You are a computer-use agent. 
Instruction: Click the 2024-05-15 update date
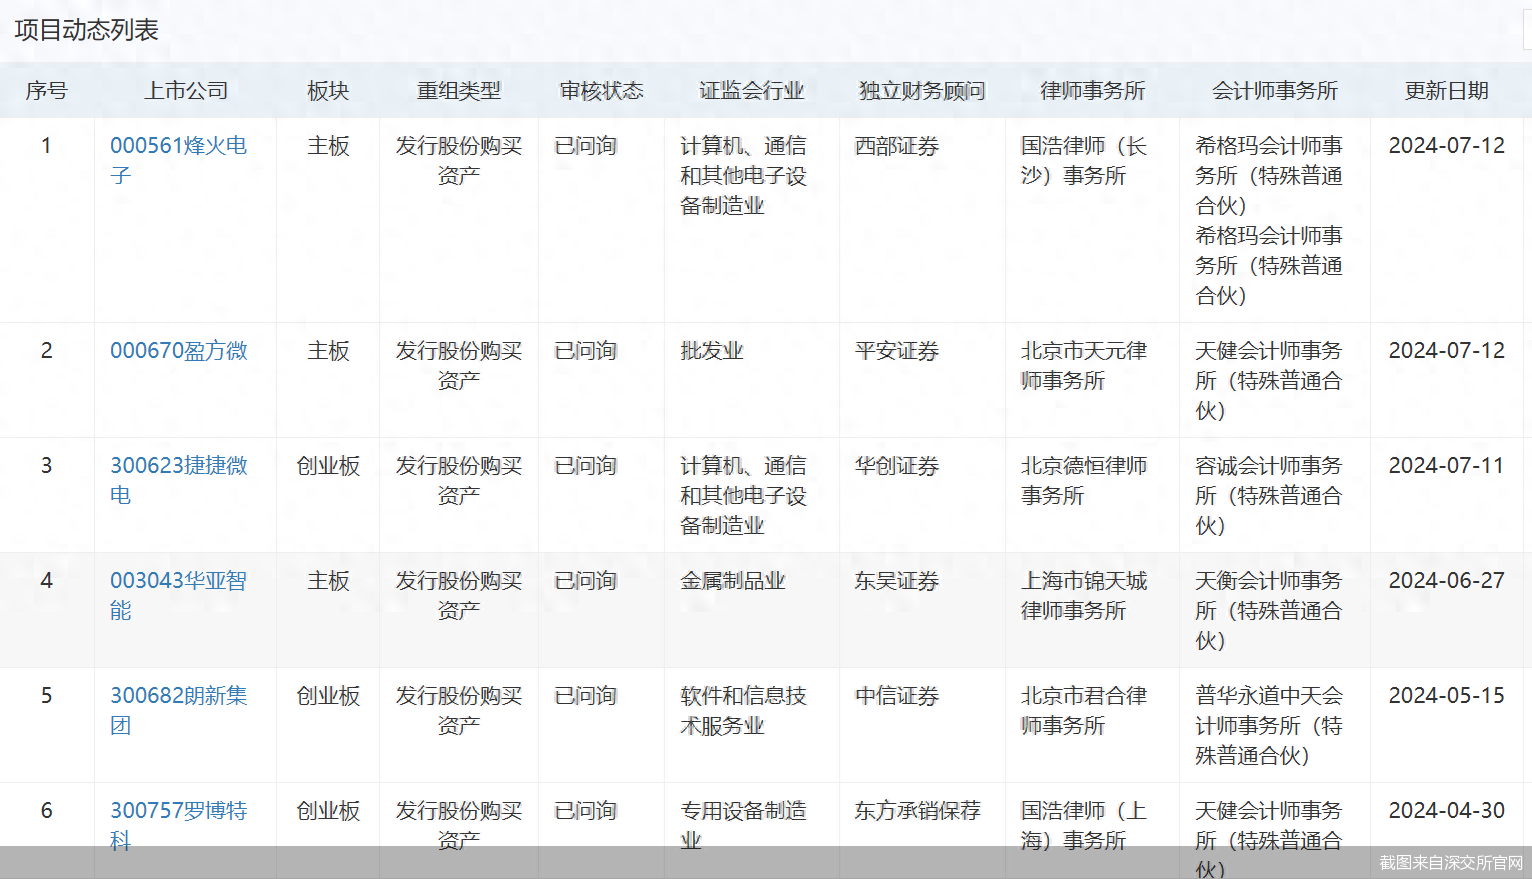(x=1446, y=696)
